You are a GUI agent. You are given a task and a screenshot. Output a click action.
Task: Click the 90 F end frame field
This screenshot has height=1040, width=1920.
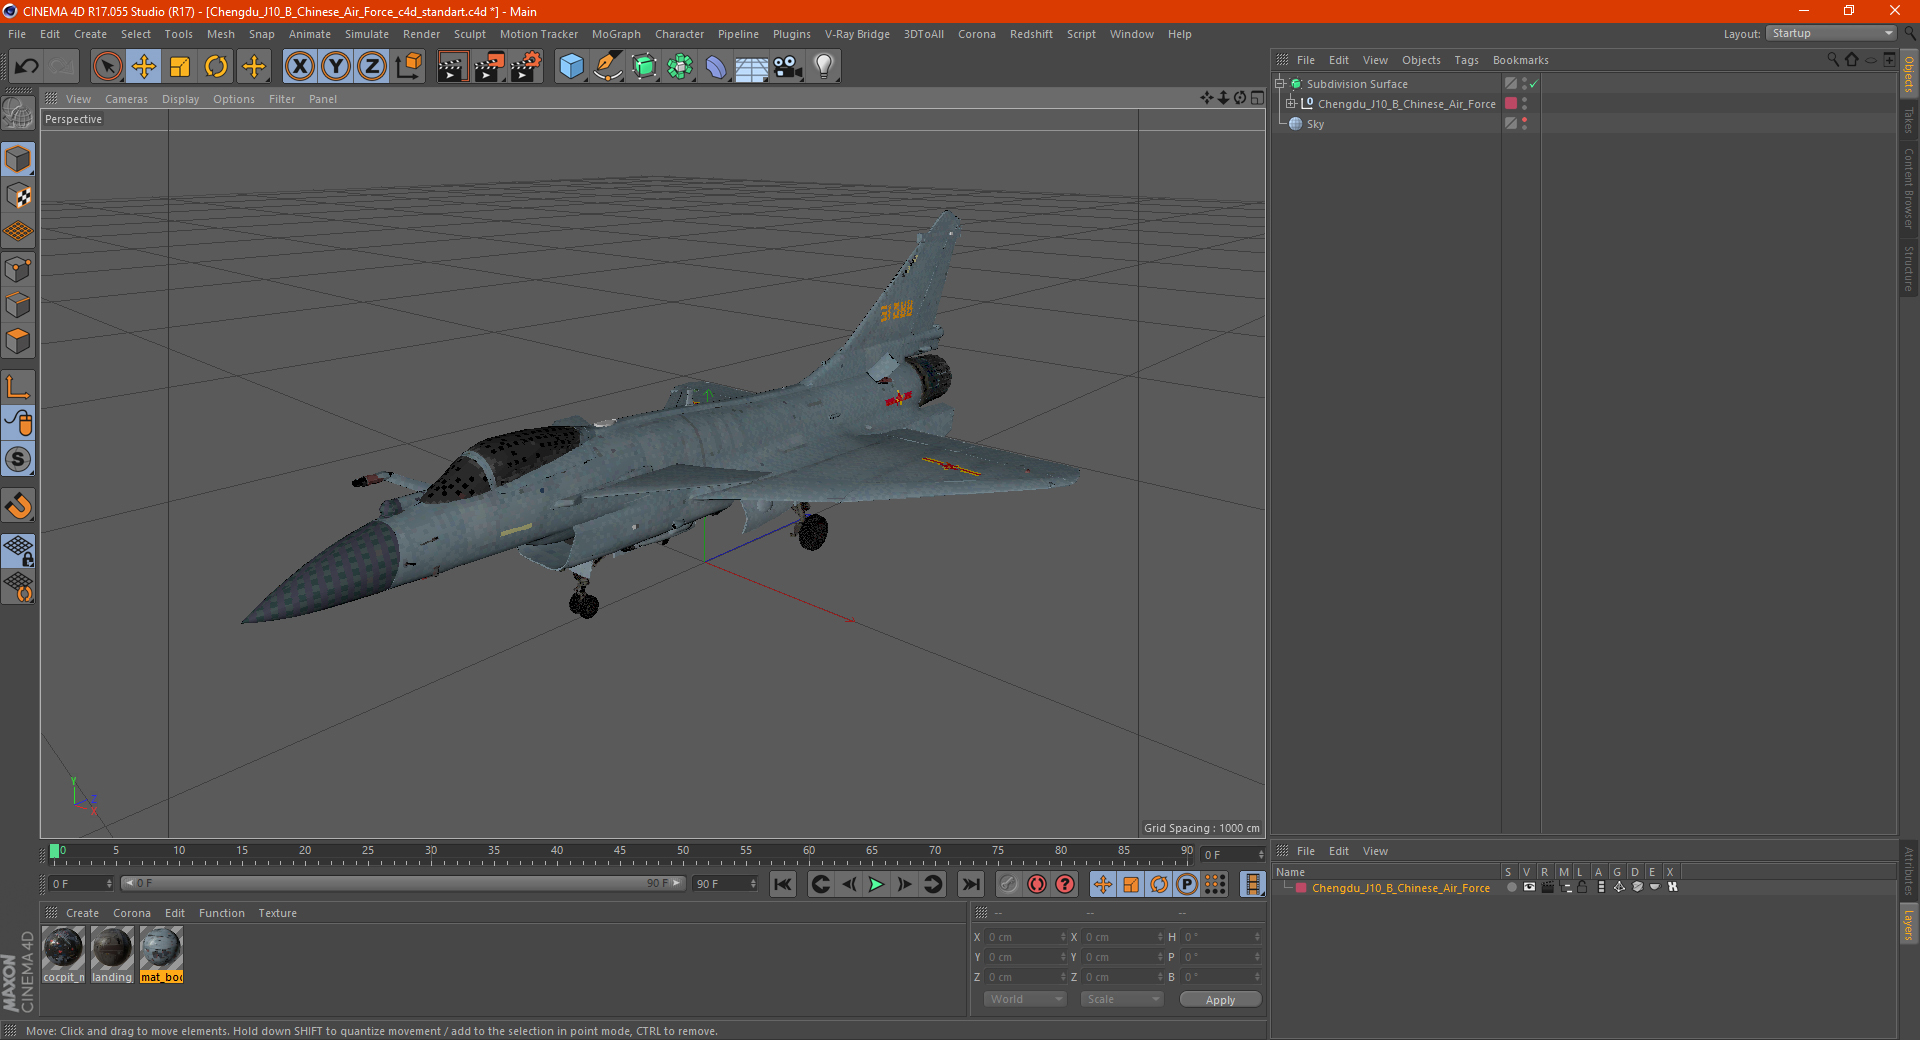(x=725, y=884)
